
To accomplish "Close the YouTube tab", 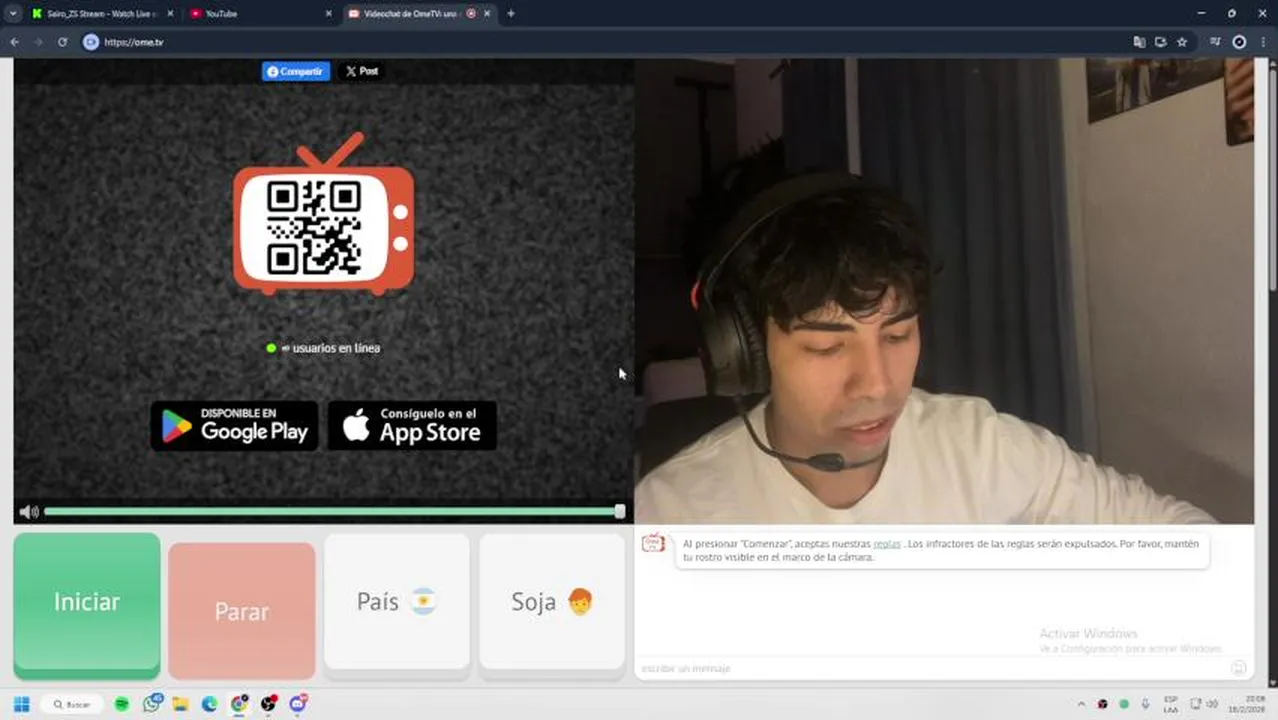I will coord(329,14).
